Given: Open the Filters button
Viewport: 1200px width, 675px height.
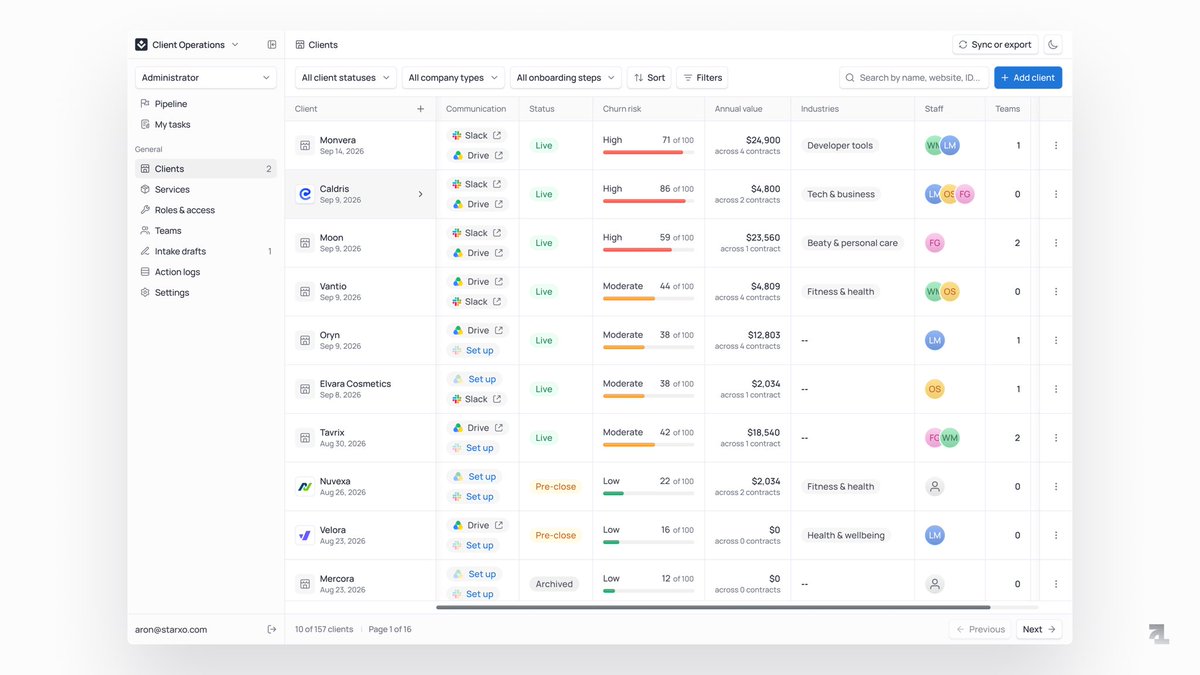Looking at the screenshot, I should (x=702, y=78).
